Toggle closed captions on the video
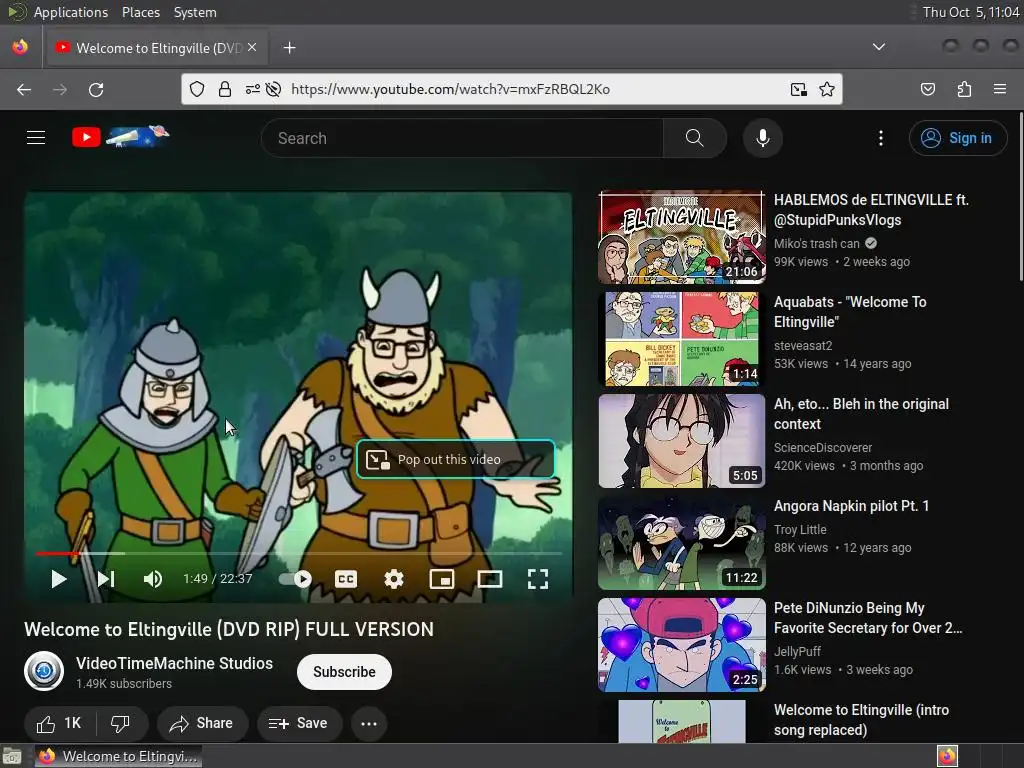Image resolution: width=1024 pixels, height=768 pixels. [x=345, y=579]
